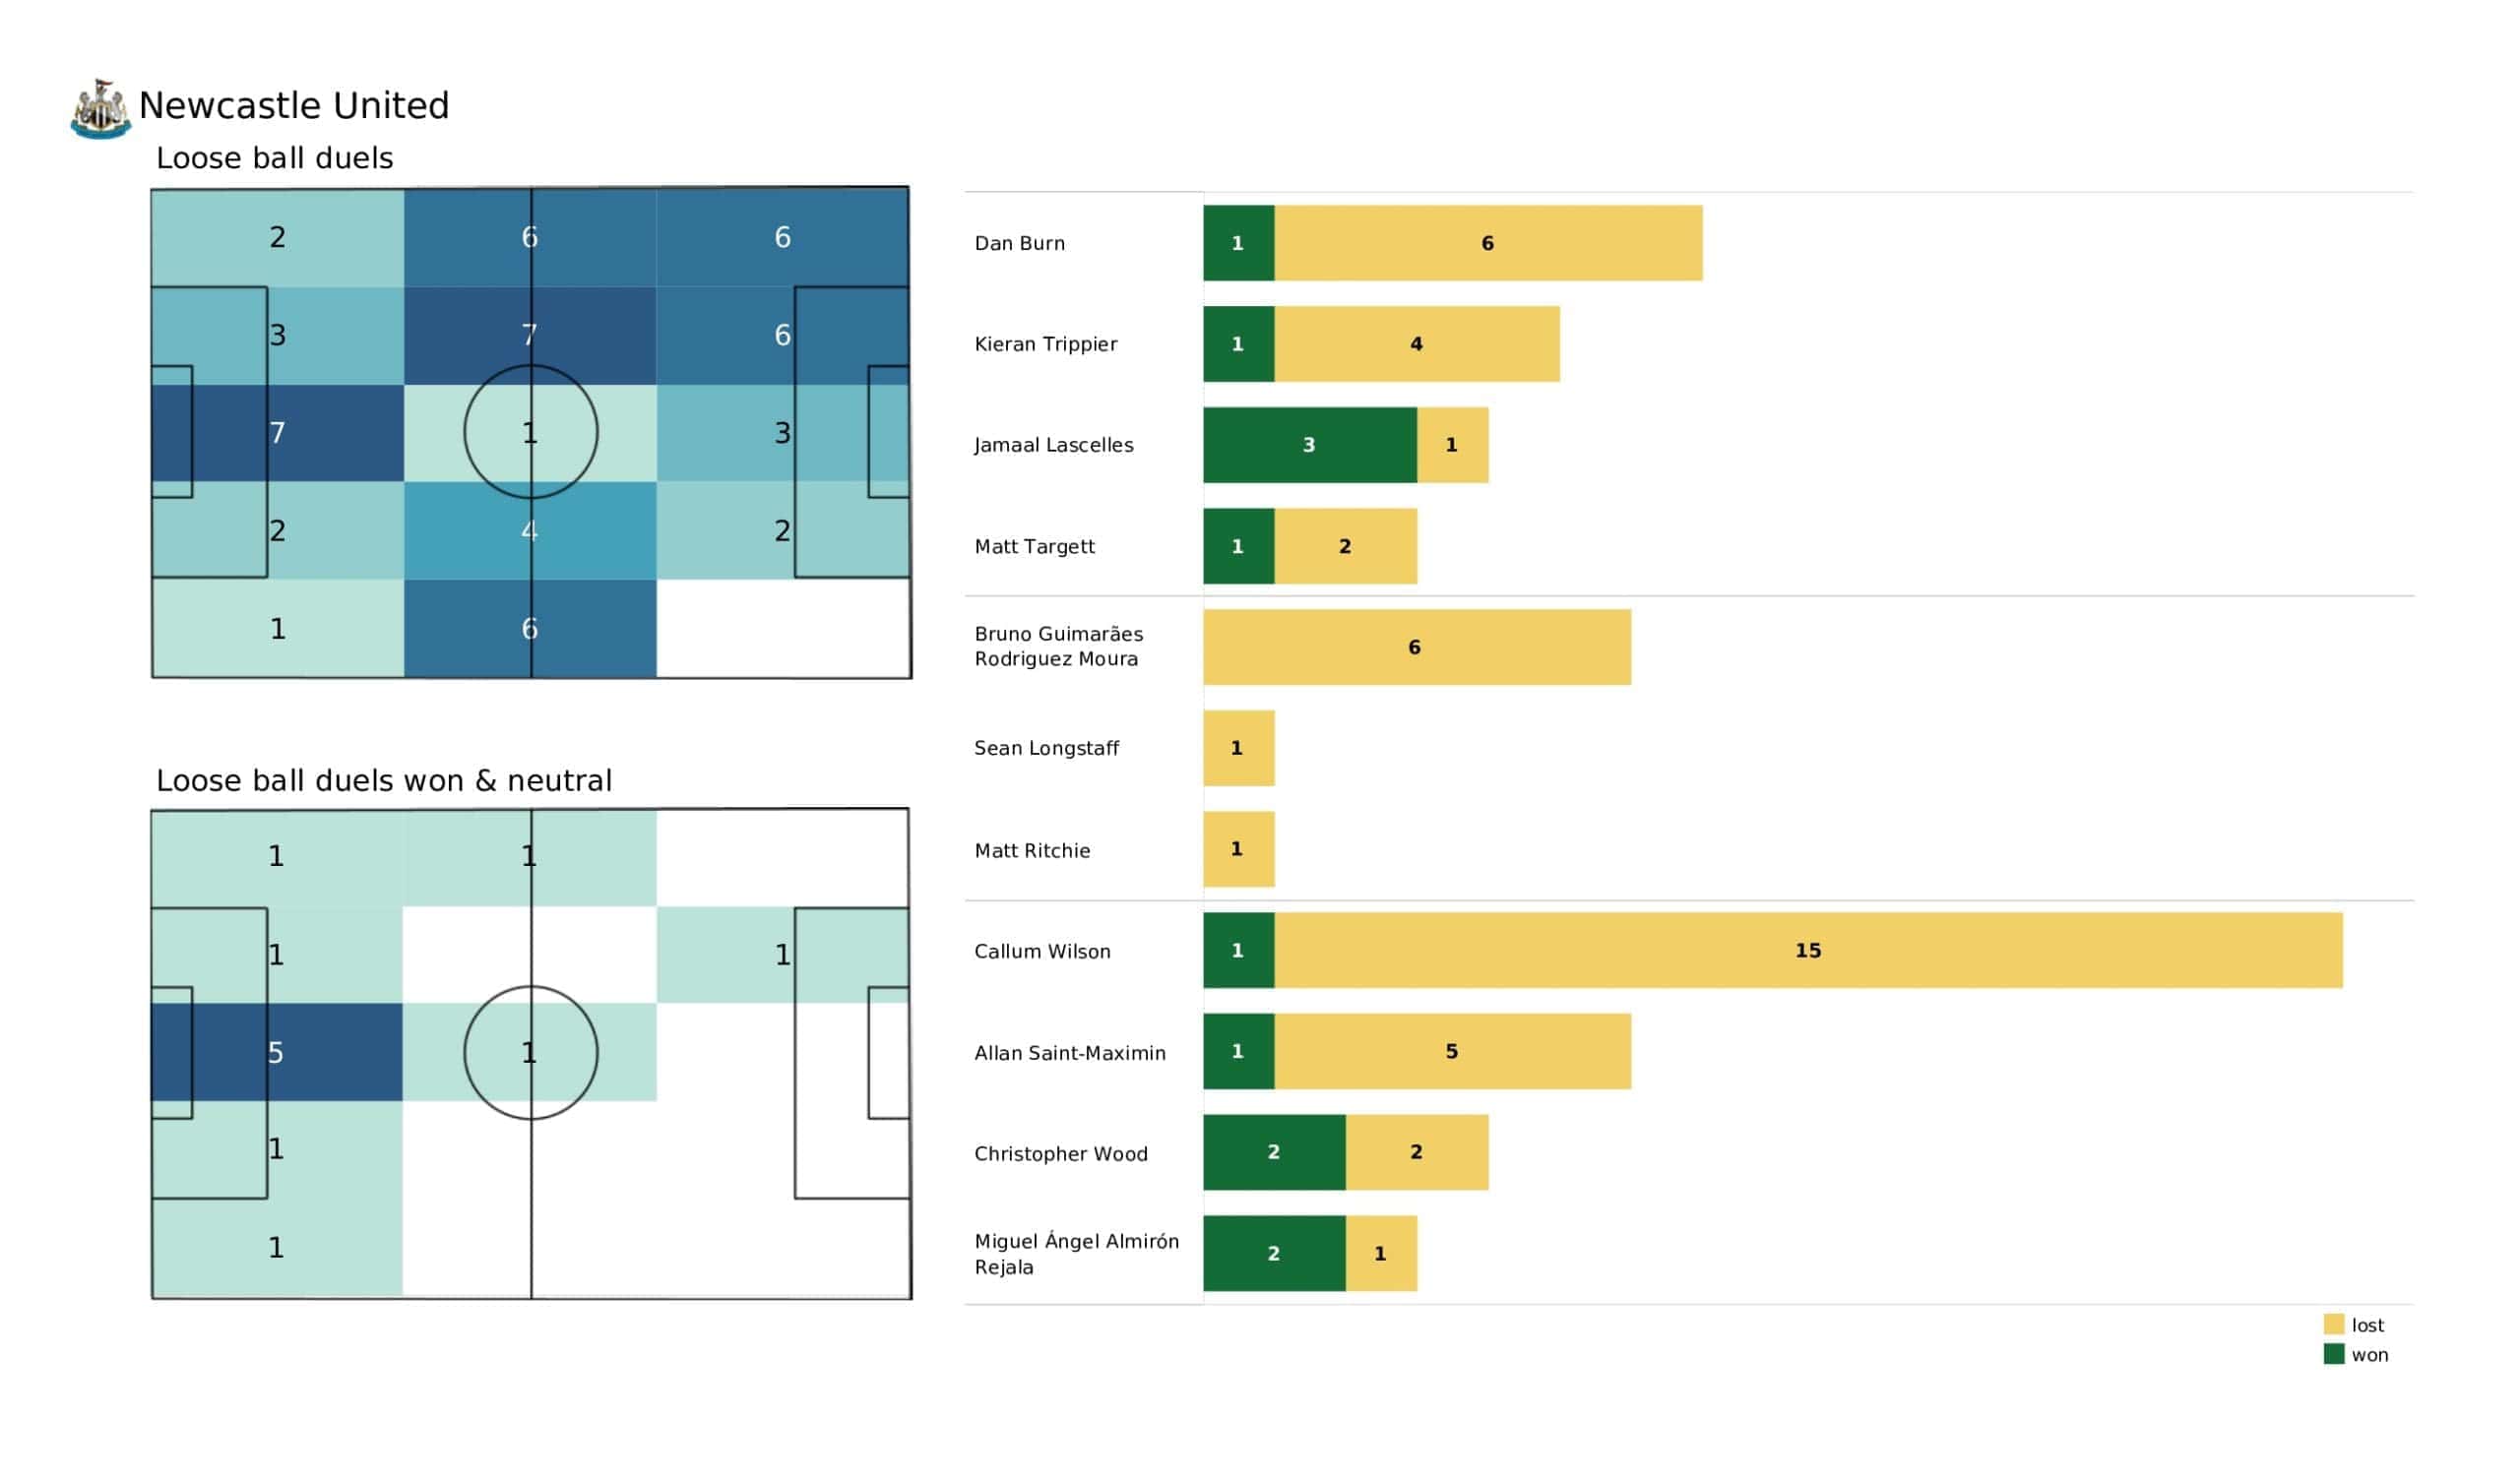Click the Matt Targett player name
The width and height of the screenshot is (2520, 1480).
click(1034, 546)
